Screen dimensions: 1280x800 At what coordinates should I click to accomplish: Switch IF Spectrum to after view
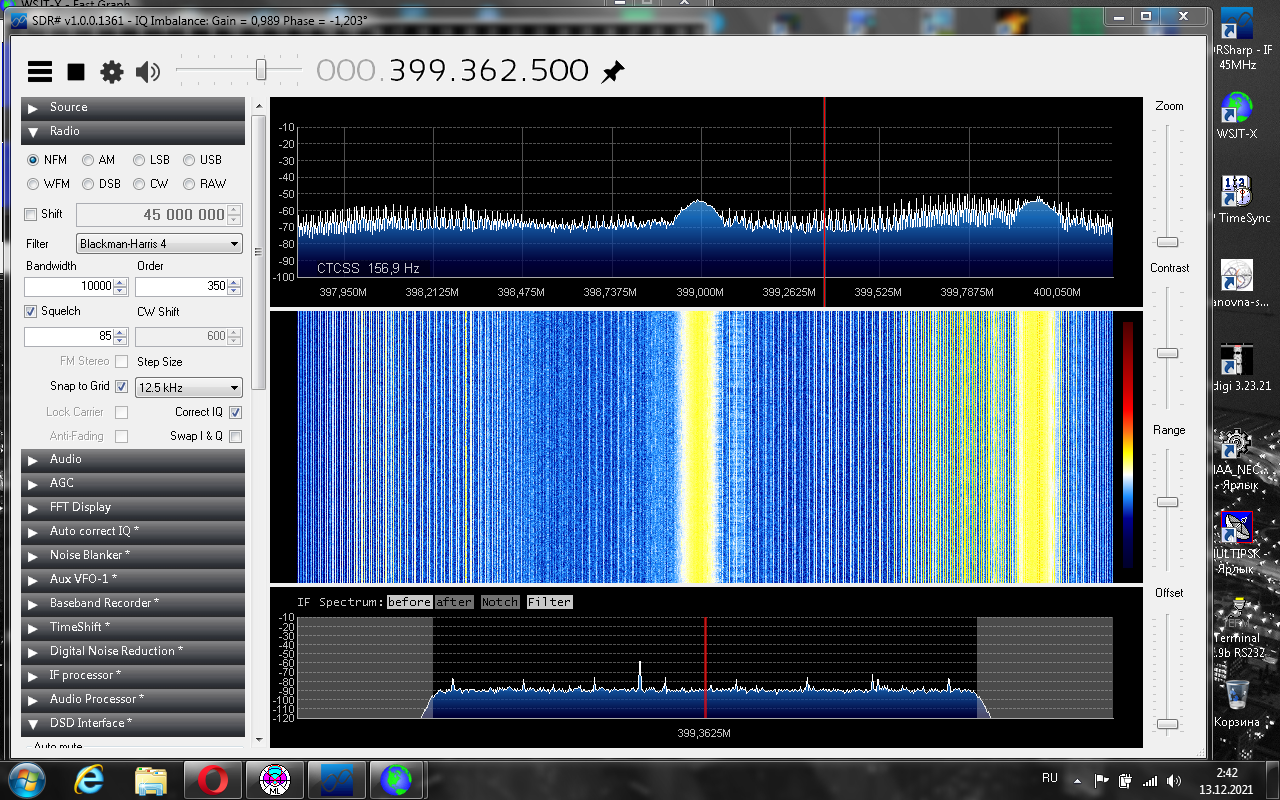pyautogui.click(x=454, y=602)
